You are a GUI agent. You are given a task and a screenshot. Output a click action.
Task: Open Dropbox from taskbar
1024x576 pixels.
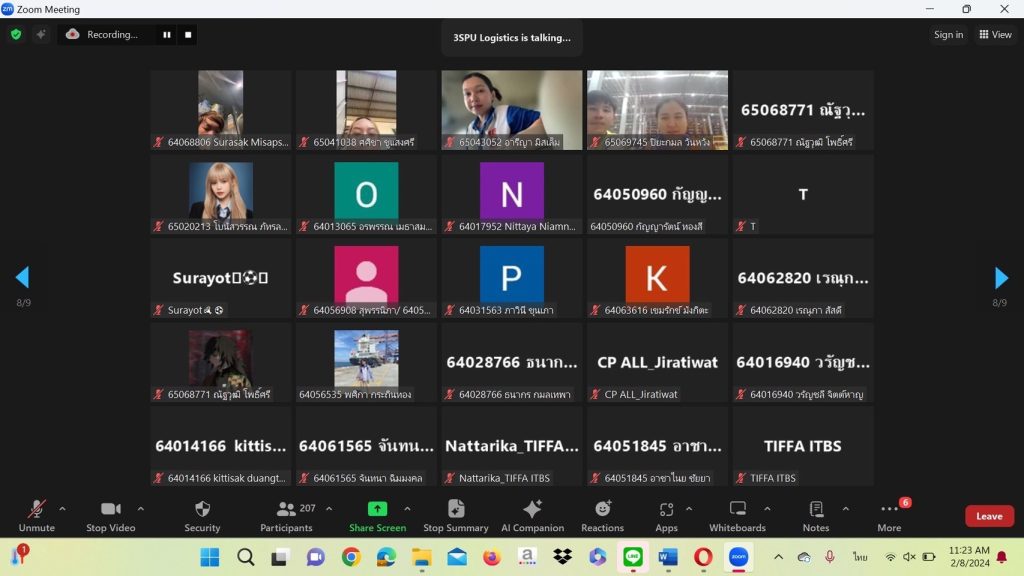tap(562, 557)
